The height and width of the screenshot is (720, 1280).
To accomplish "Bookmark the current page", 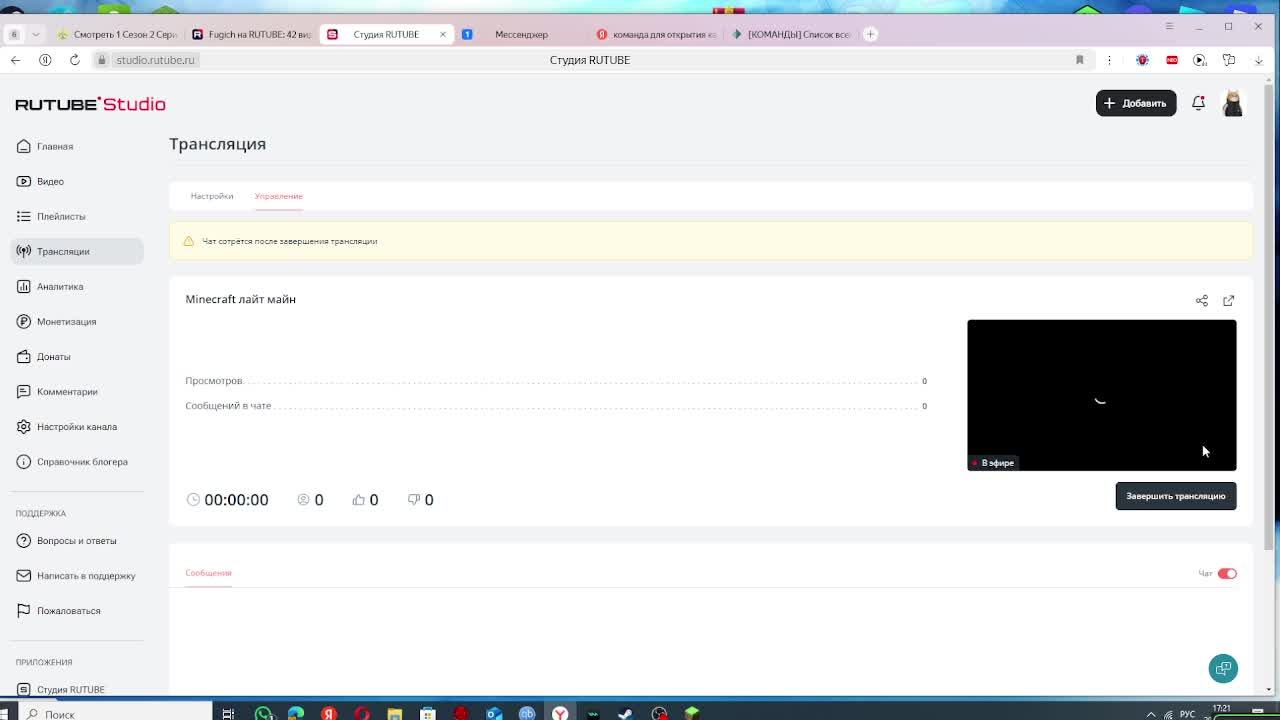I will click(1079, 60).
